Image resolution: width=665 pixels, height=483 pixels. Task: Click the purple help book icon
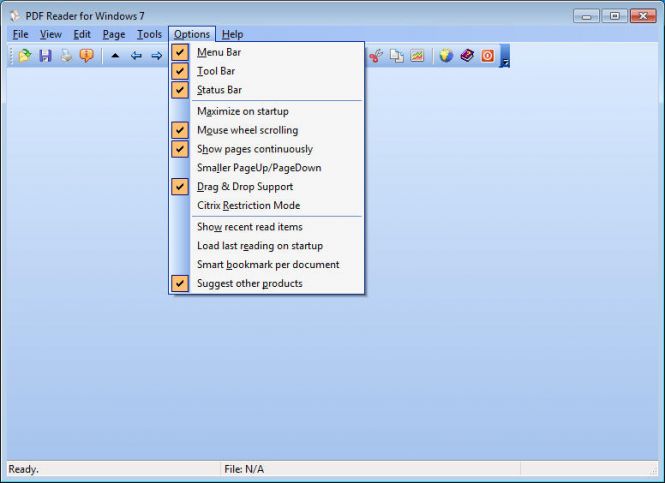tap(467, 56)
